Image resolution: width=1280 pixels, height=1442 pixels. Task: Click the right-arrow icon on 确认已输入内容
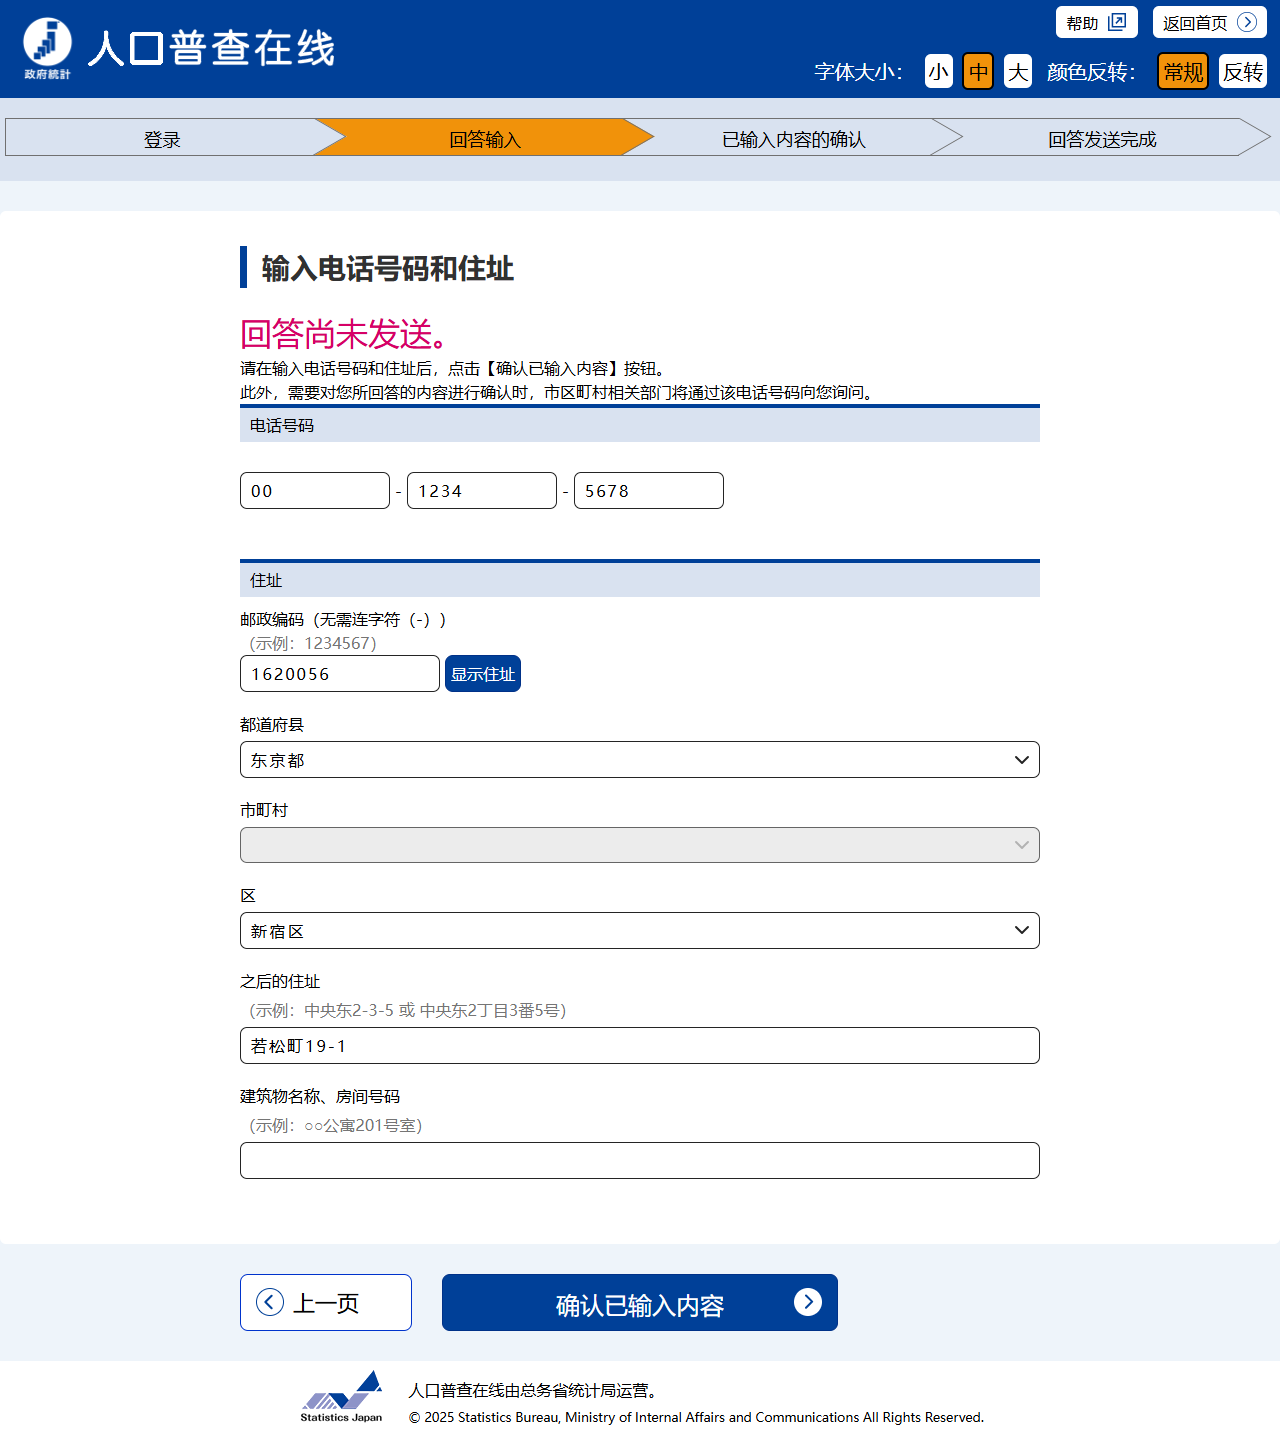(x=807, y=1302)
